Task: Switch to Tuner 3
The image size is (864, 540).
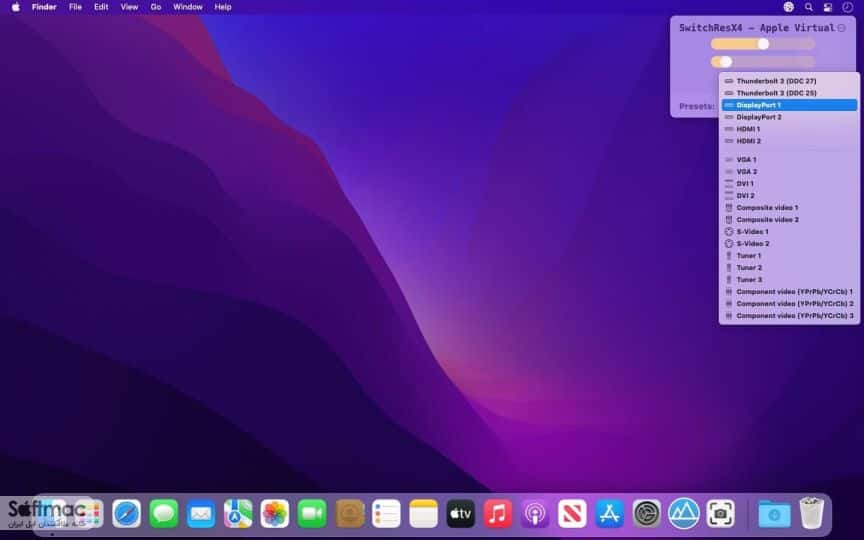Action: click(x=789, y=280)
